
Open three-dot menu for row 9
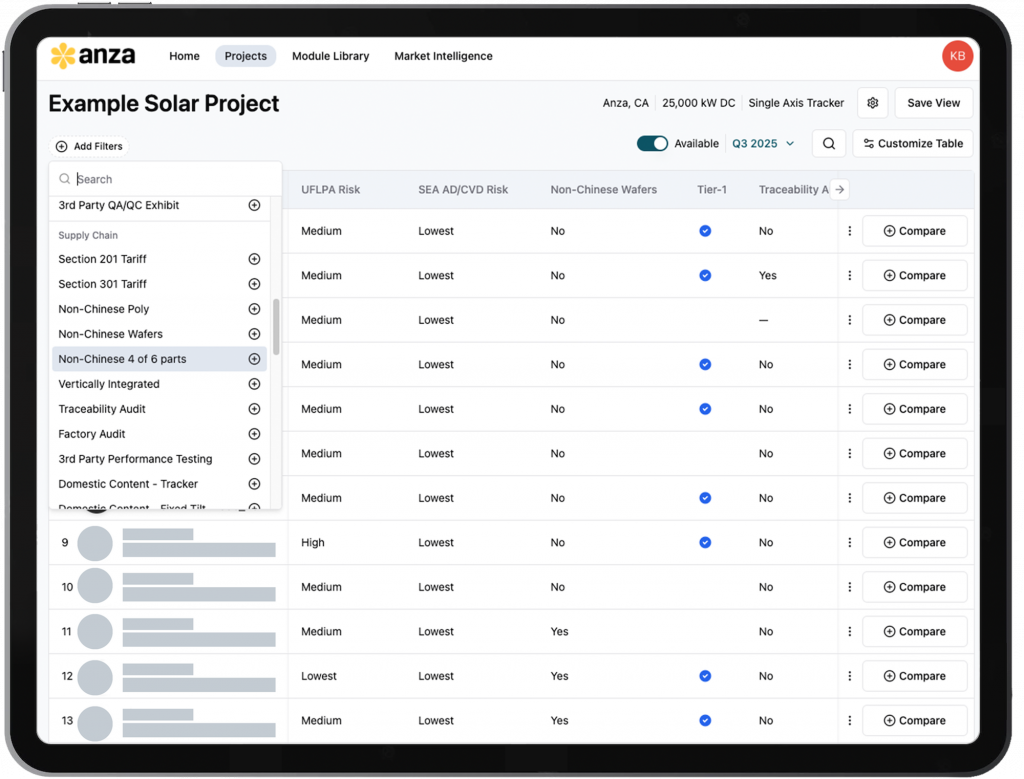pos(850,543)
